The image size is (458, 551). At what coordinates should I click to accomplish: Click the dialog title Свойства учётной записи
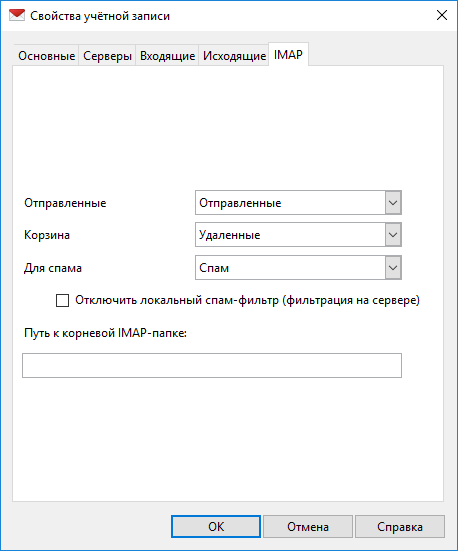100,16
